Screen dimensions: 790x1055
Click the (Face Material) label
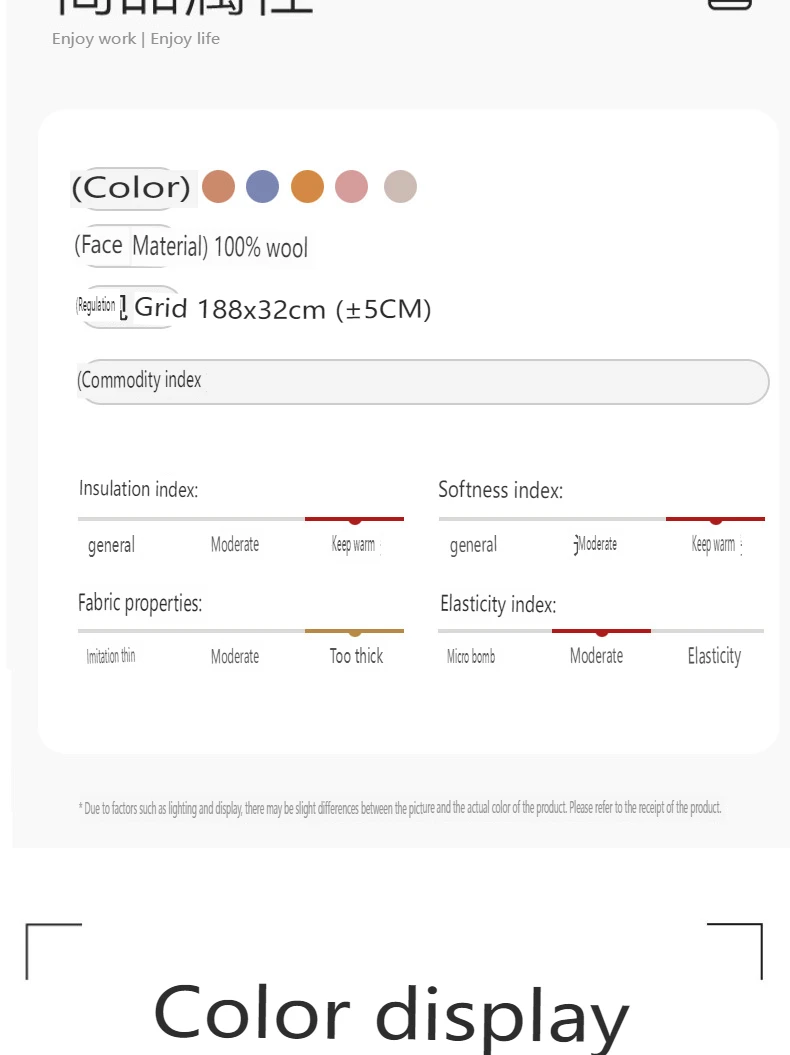(140, 246)
